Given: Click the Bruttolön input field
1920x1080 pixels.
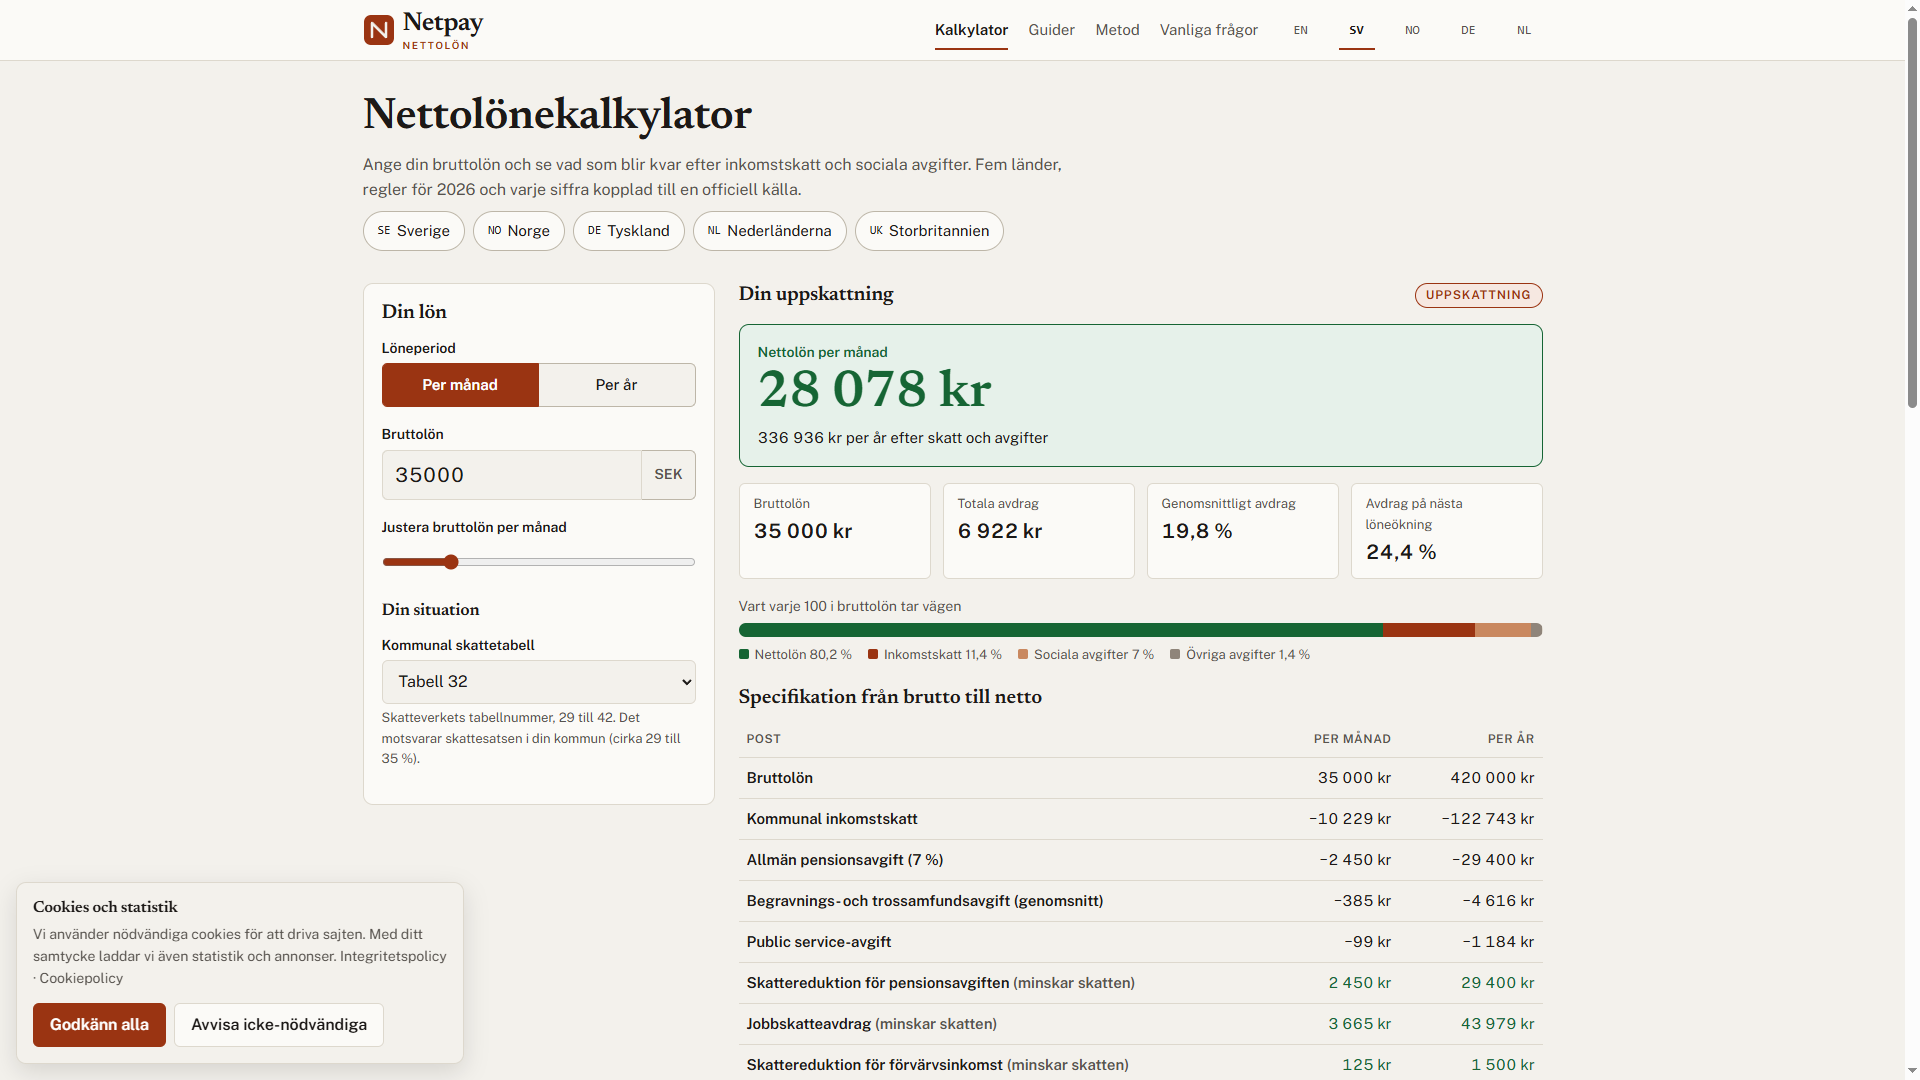Looking at the screenshot, I should tap(511, 475).
